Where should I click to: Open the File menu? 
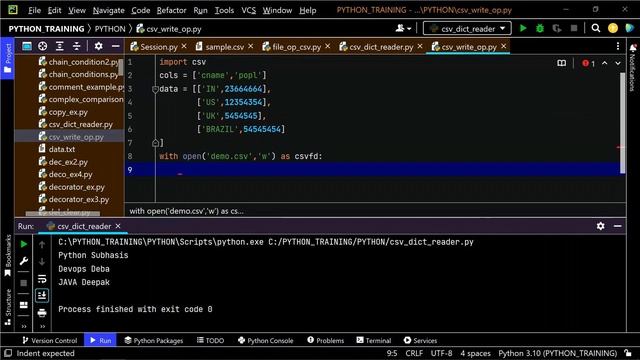click(34, 10)
